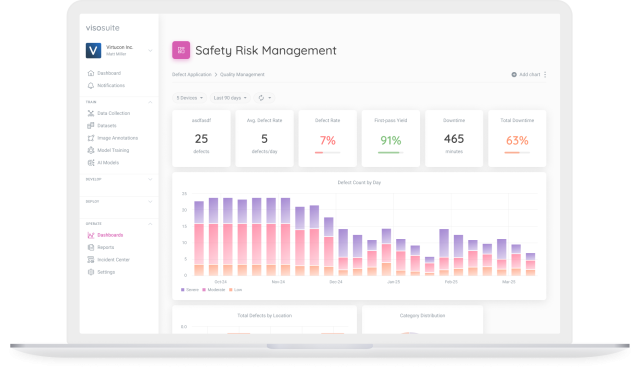Viewport: 640px width, 370px height.
Task: Toggle the Low legend swatch
Action: pos(231,290)
